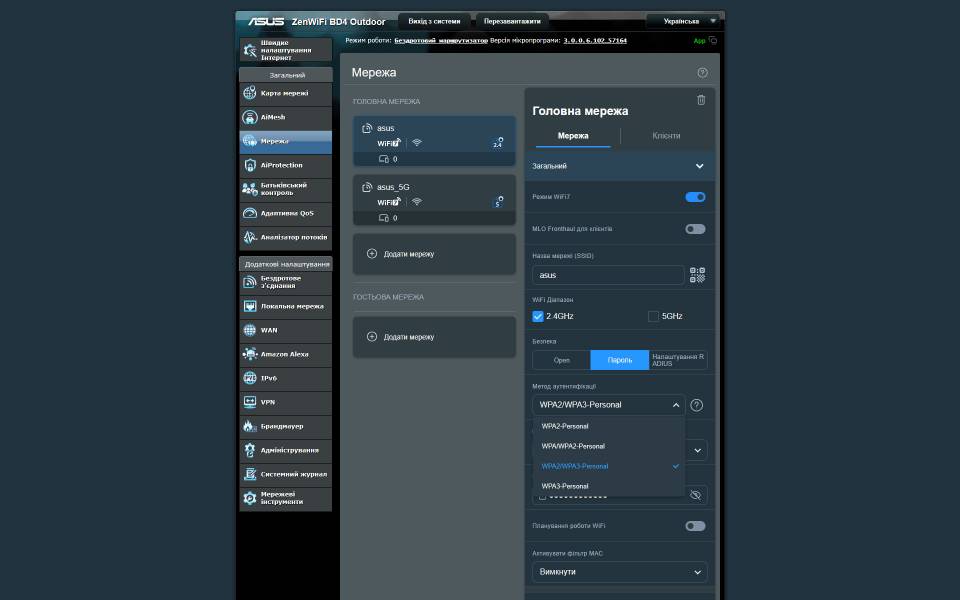This screenshot has width=960, height=600.
Task: Switch to the Клієнти tab
Action: pos(666,136)
